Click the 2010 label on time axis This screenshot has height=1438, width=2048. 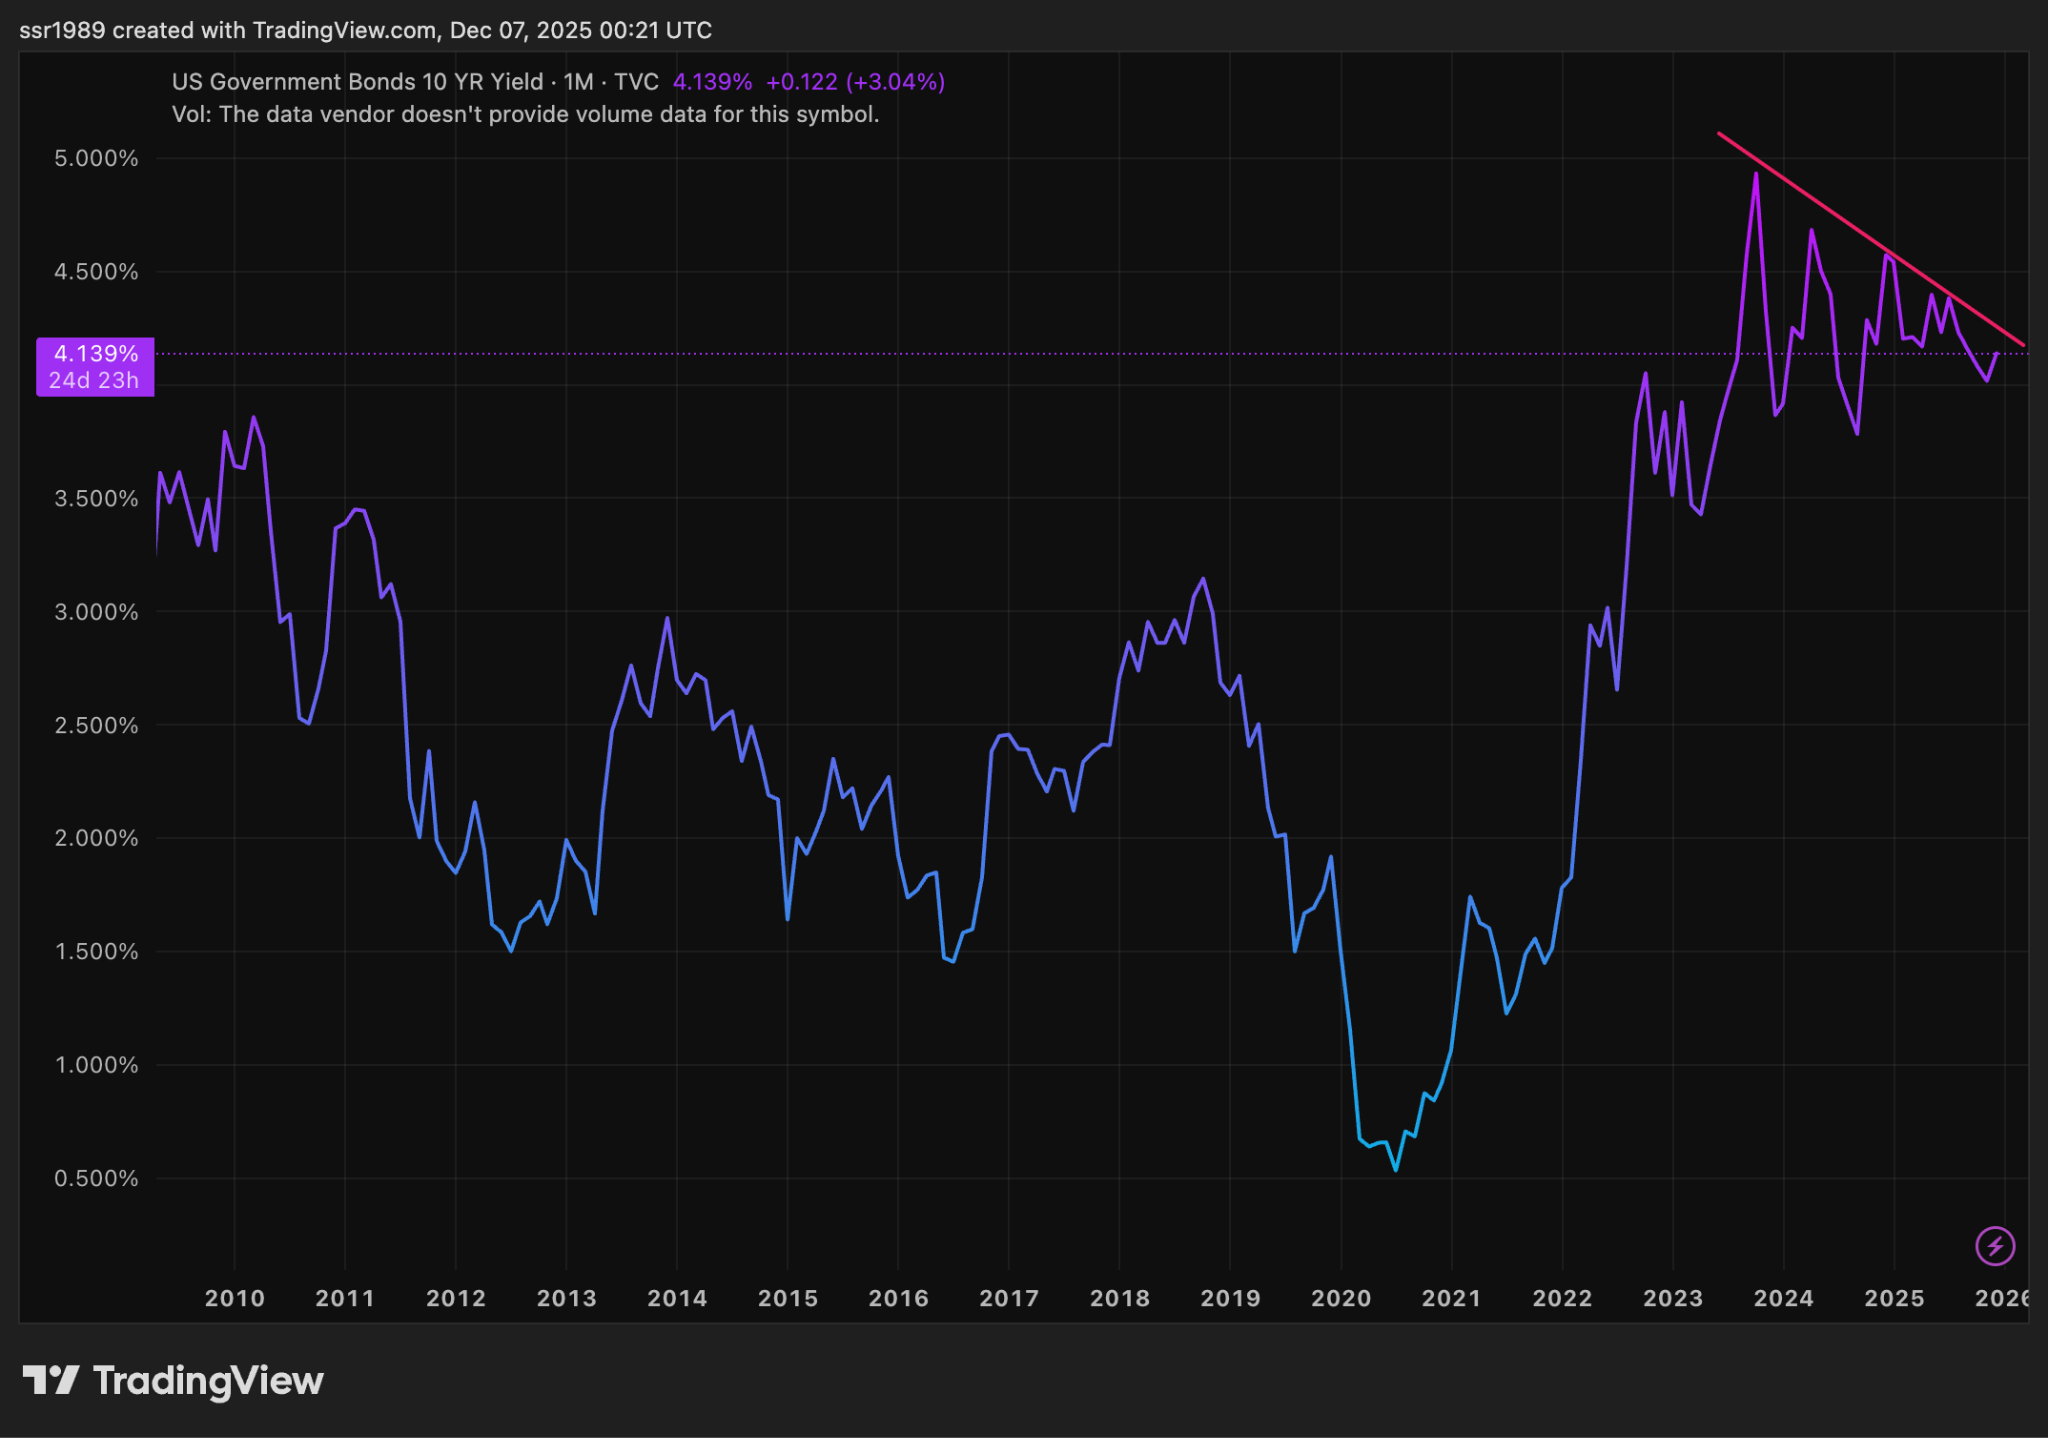pos(234,1298)
